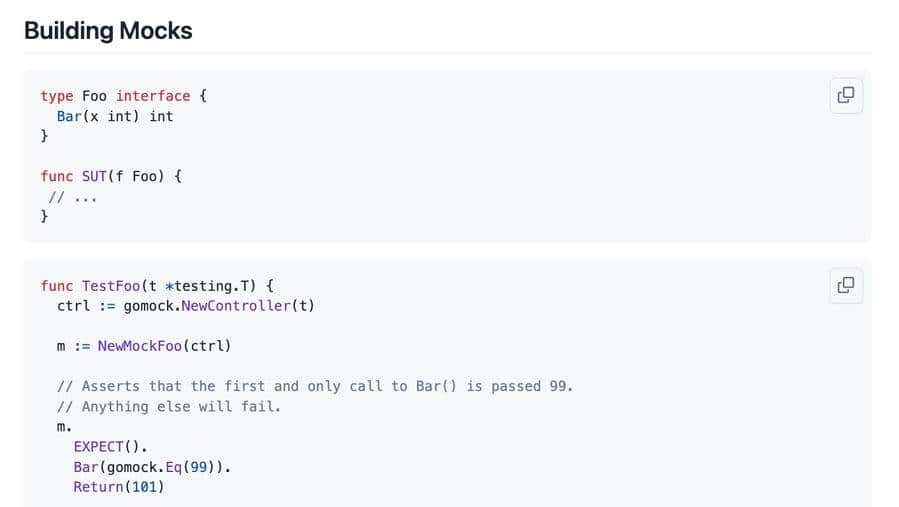Click the TestFoo function name
This screenshot has height=507, width=899.
pyautogui.click(x=111, y=286)
